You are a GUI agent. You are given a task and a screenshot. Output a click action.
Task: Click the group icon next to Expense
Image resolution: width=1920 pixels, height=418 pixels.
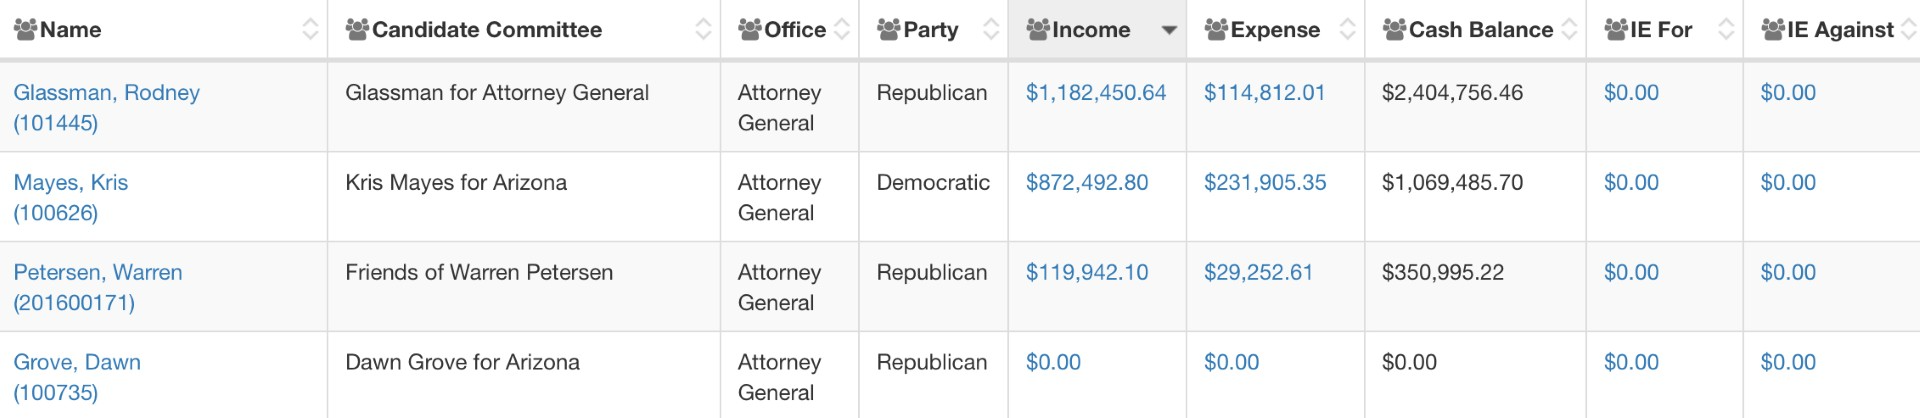[1216, 30]
